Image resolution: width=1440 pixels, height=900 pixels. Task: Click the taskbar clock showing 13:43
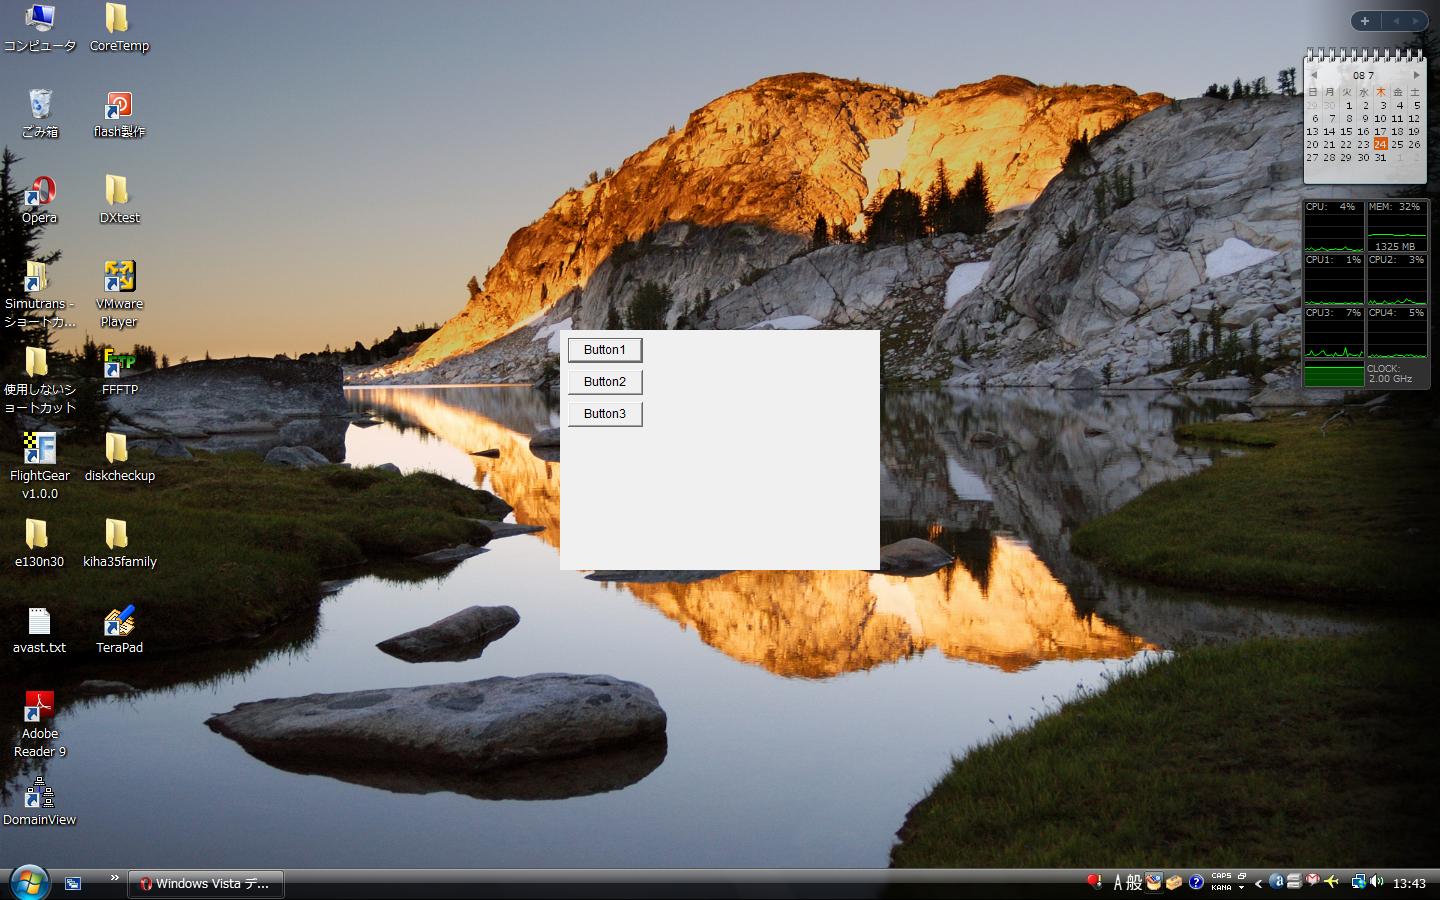(1409, 884)
